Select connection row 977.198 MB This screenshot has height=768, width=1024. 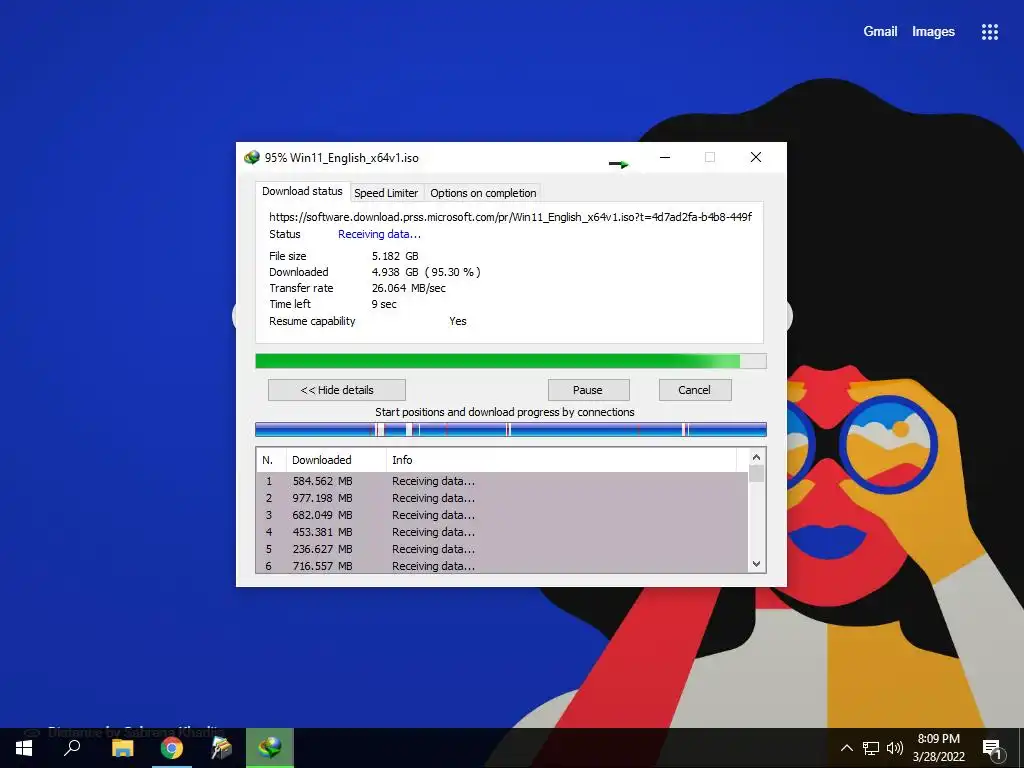tap(502, 498)
